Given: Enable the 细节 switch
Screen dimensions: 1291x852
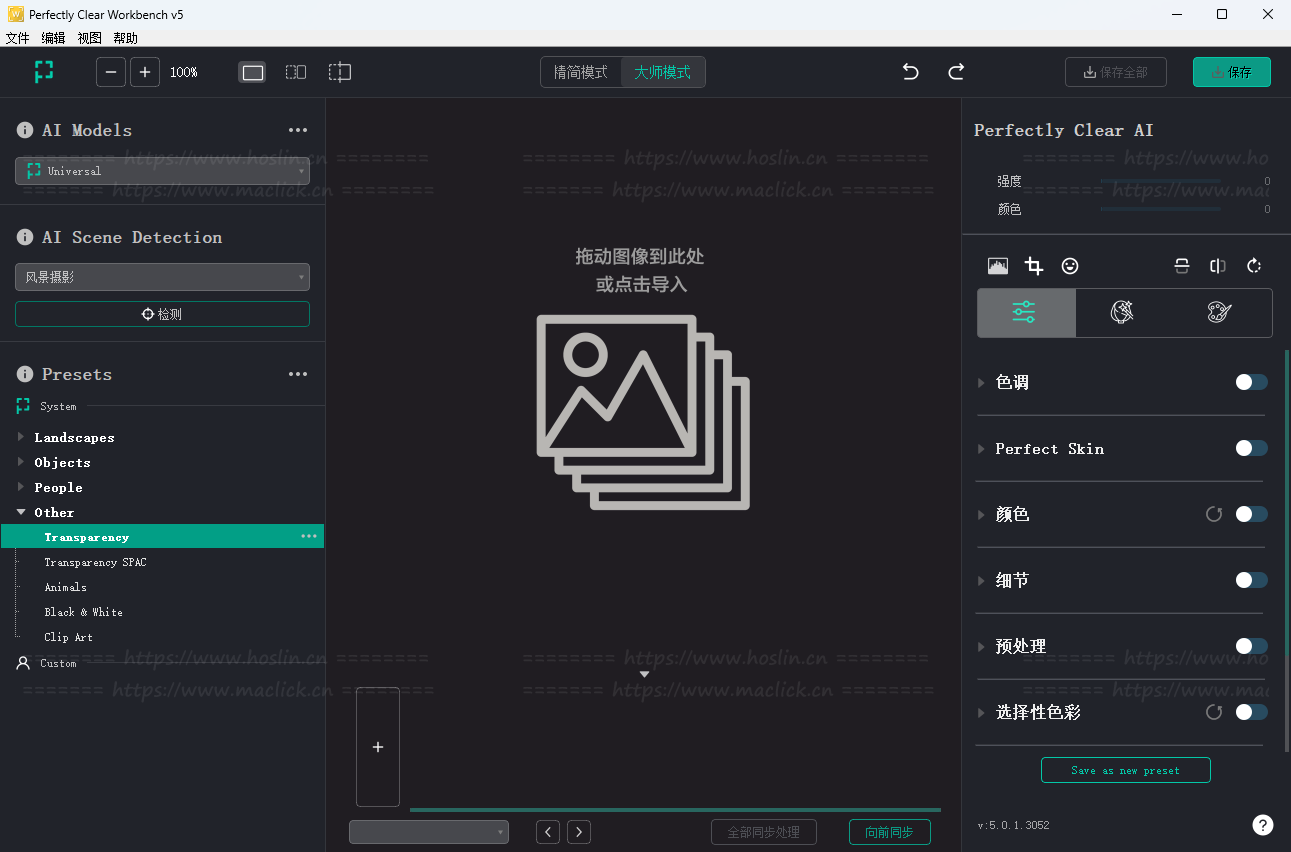Looking at the screenshot, I should point(1251,580).
